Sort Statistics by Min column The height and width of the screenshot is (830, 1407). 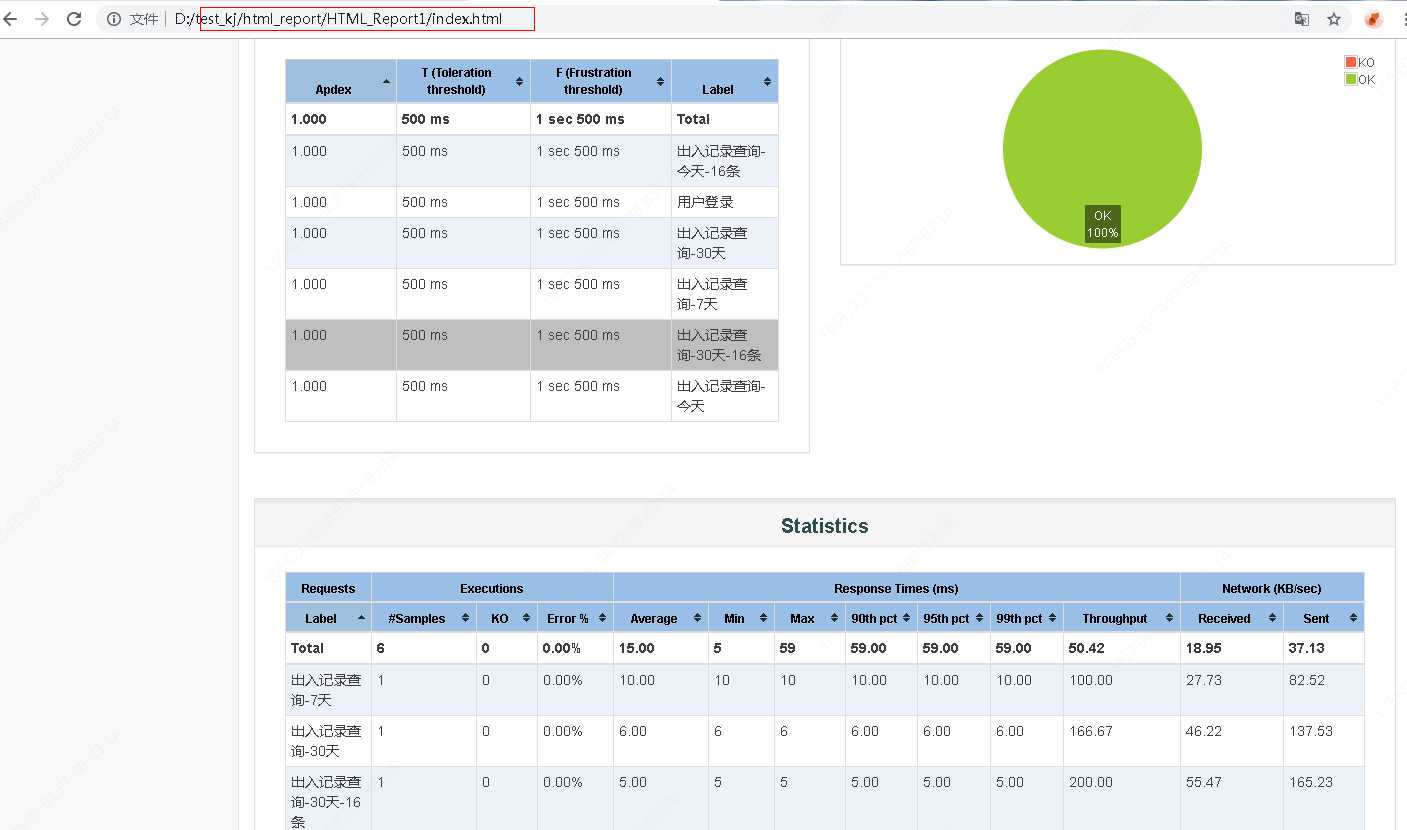[741, 618]
